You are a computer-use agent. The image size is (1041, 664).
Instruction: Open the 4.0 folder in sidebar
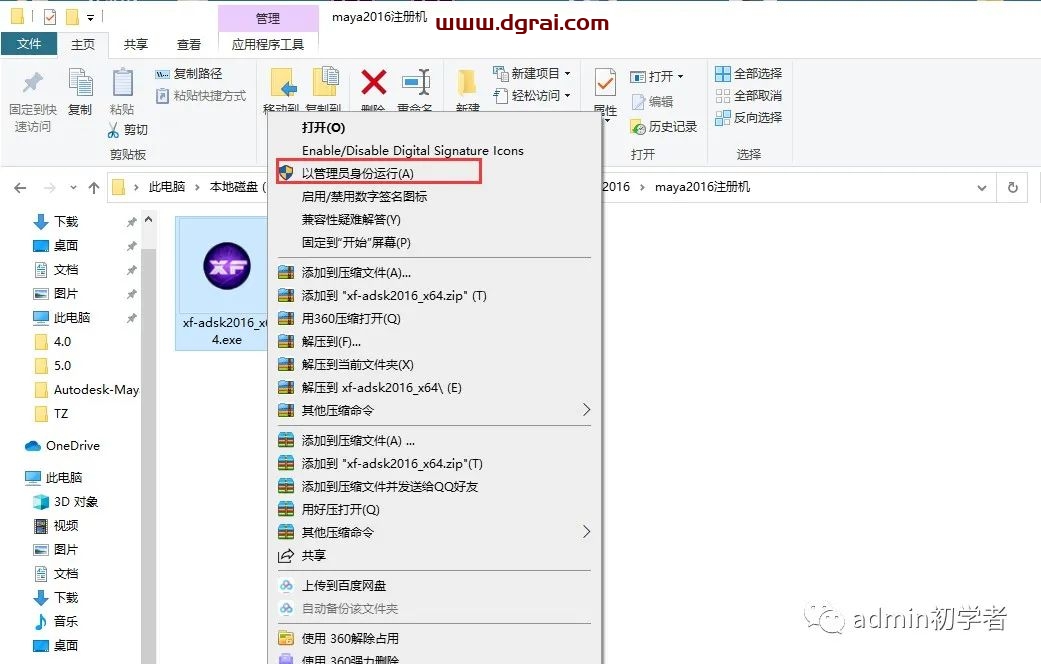point(52,342)
